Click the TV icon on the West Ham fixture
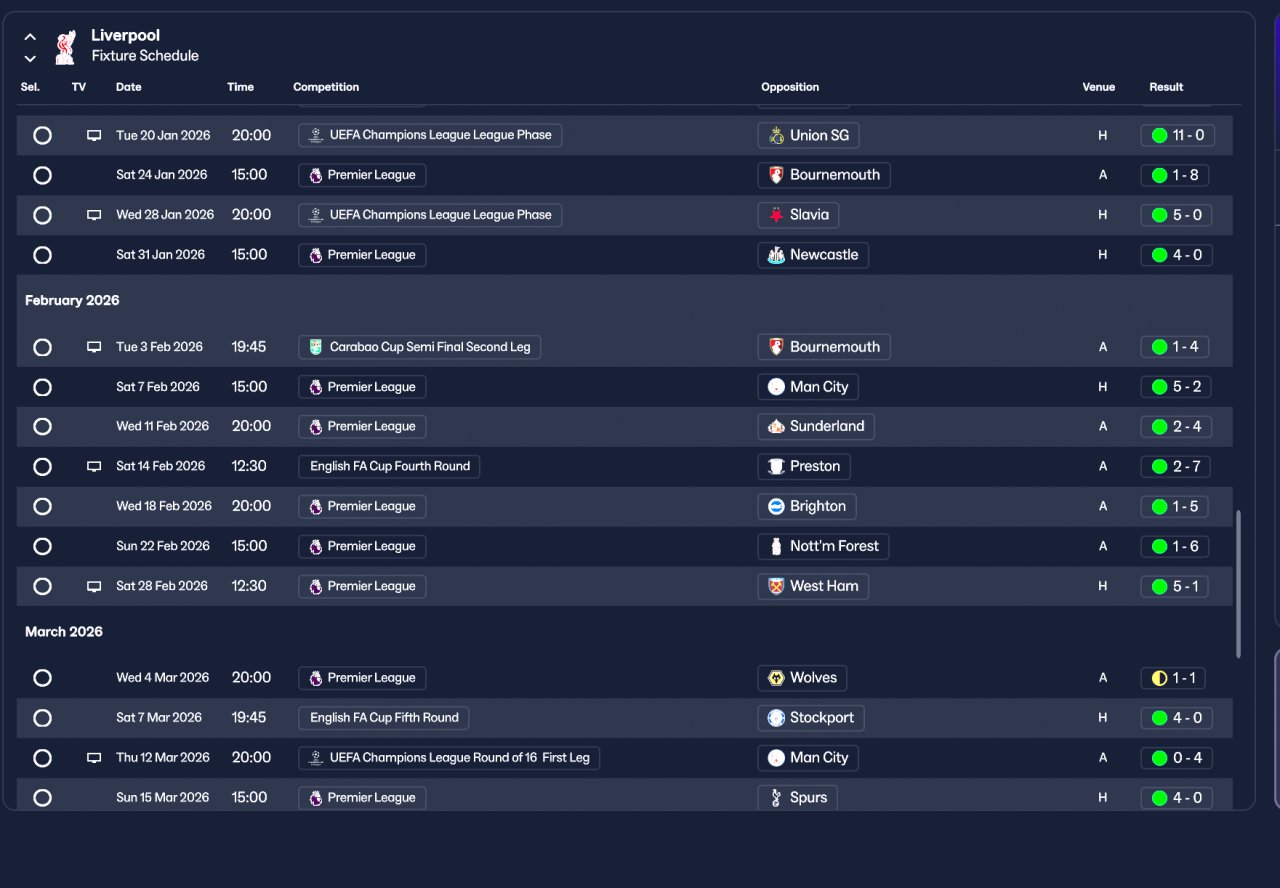The height and width of the screenshot is (888, 1280). tap(94, 586)
